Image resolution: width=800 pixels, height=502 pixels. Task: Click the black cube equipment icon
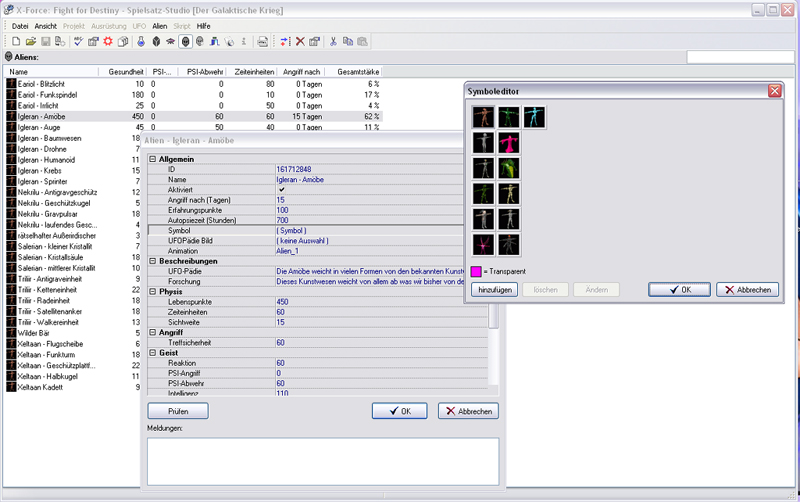point(156,41)
